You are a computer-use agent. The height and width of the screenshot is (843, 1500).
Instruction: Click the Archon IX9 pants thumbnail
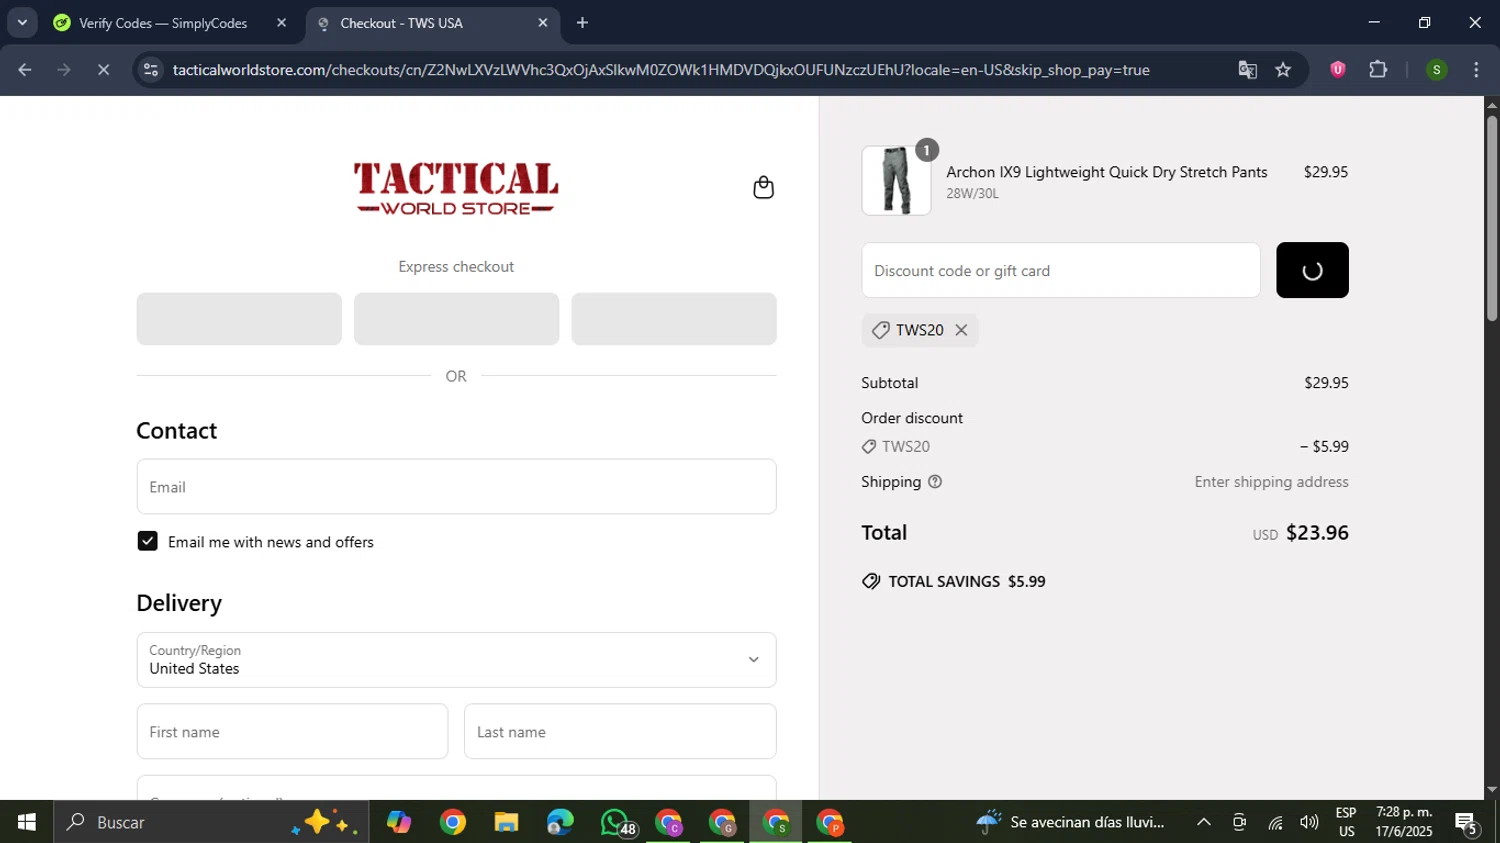896,181
